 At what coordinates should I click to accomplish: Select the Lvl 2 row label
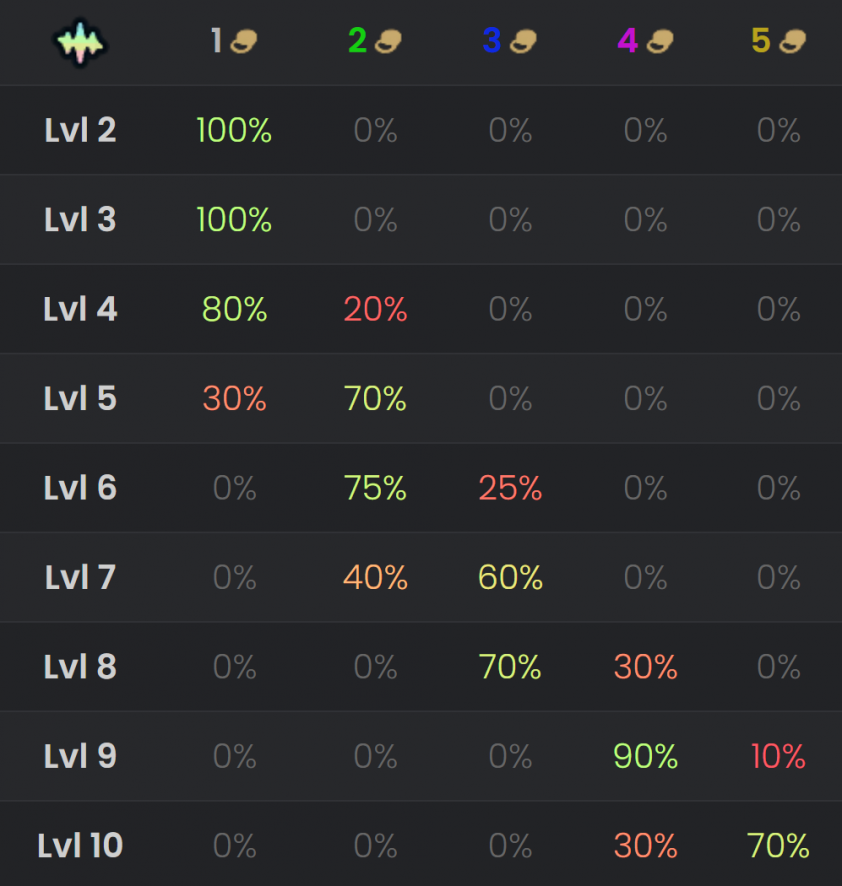pyautogui.click(x=80, y=130)
